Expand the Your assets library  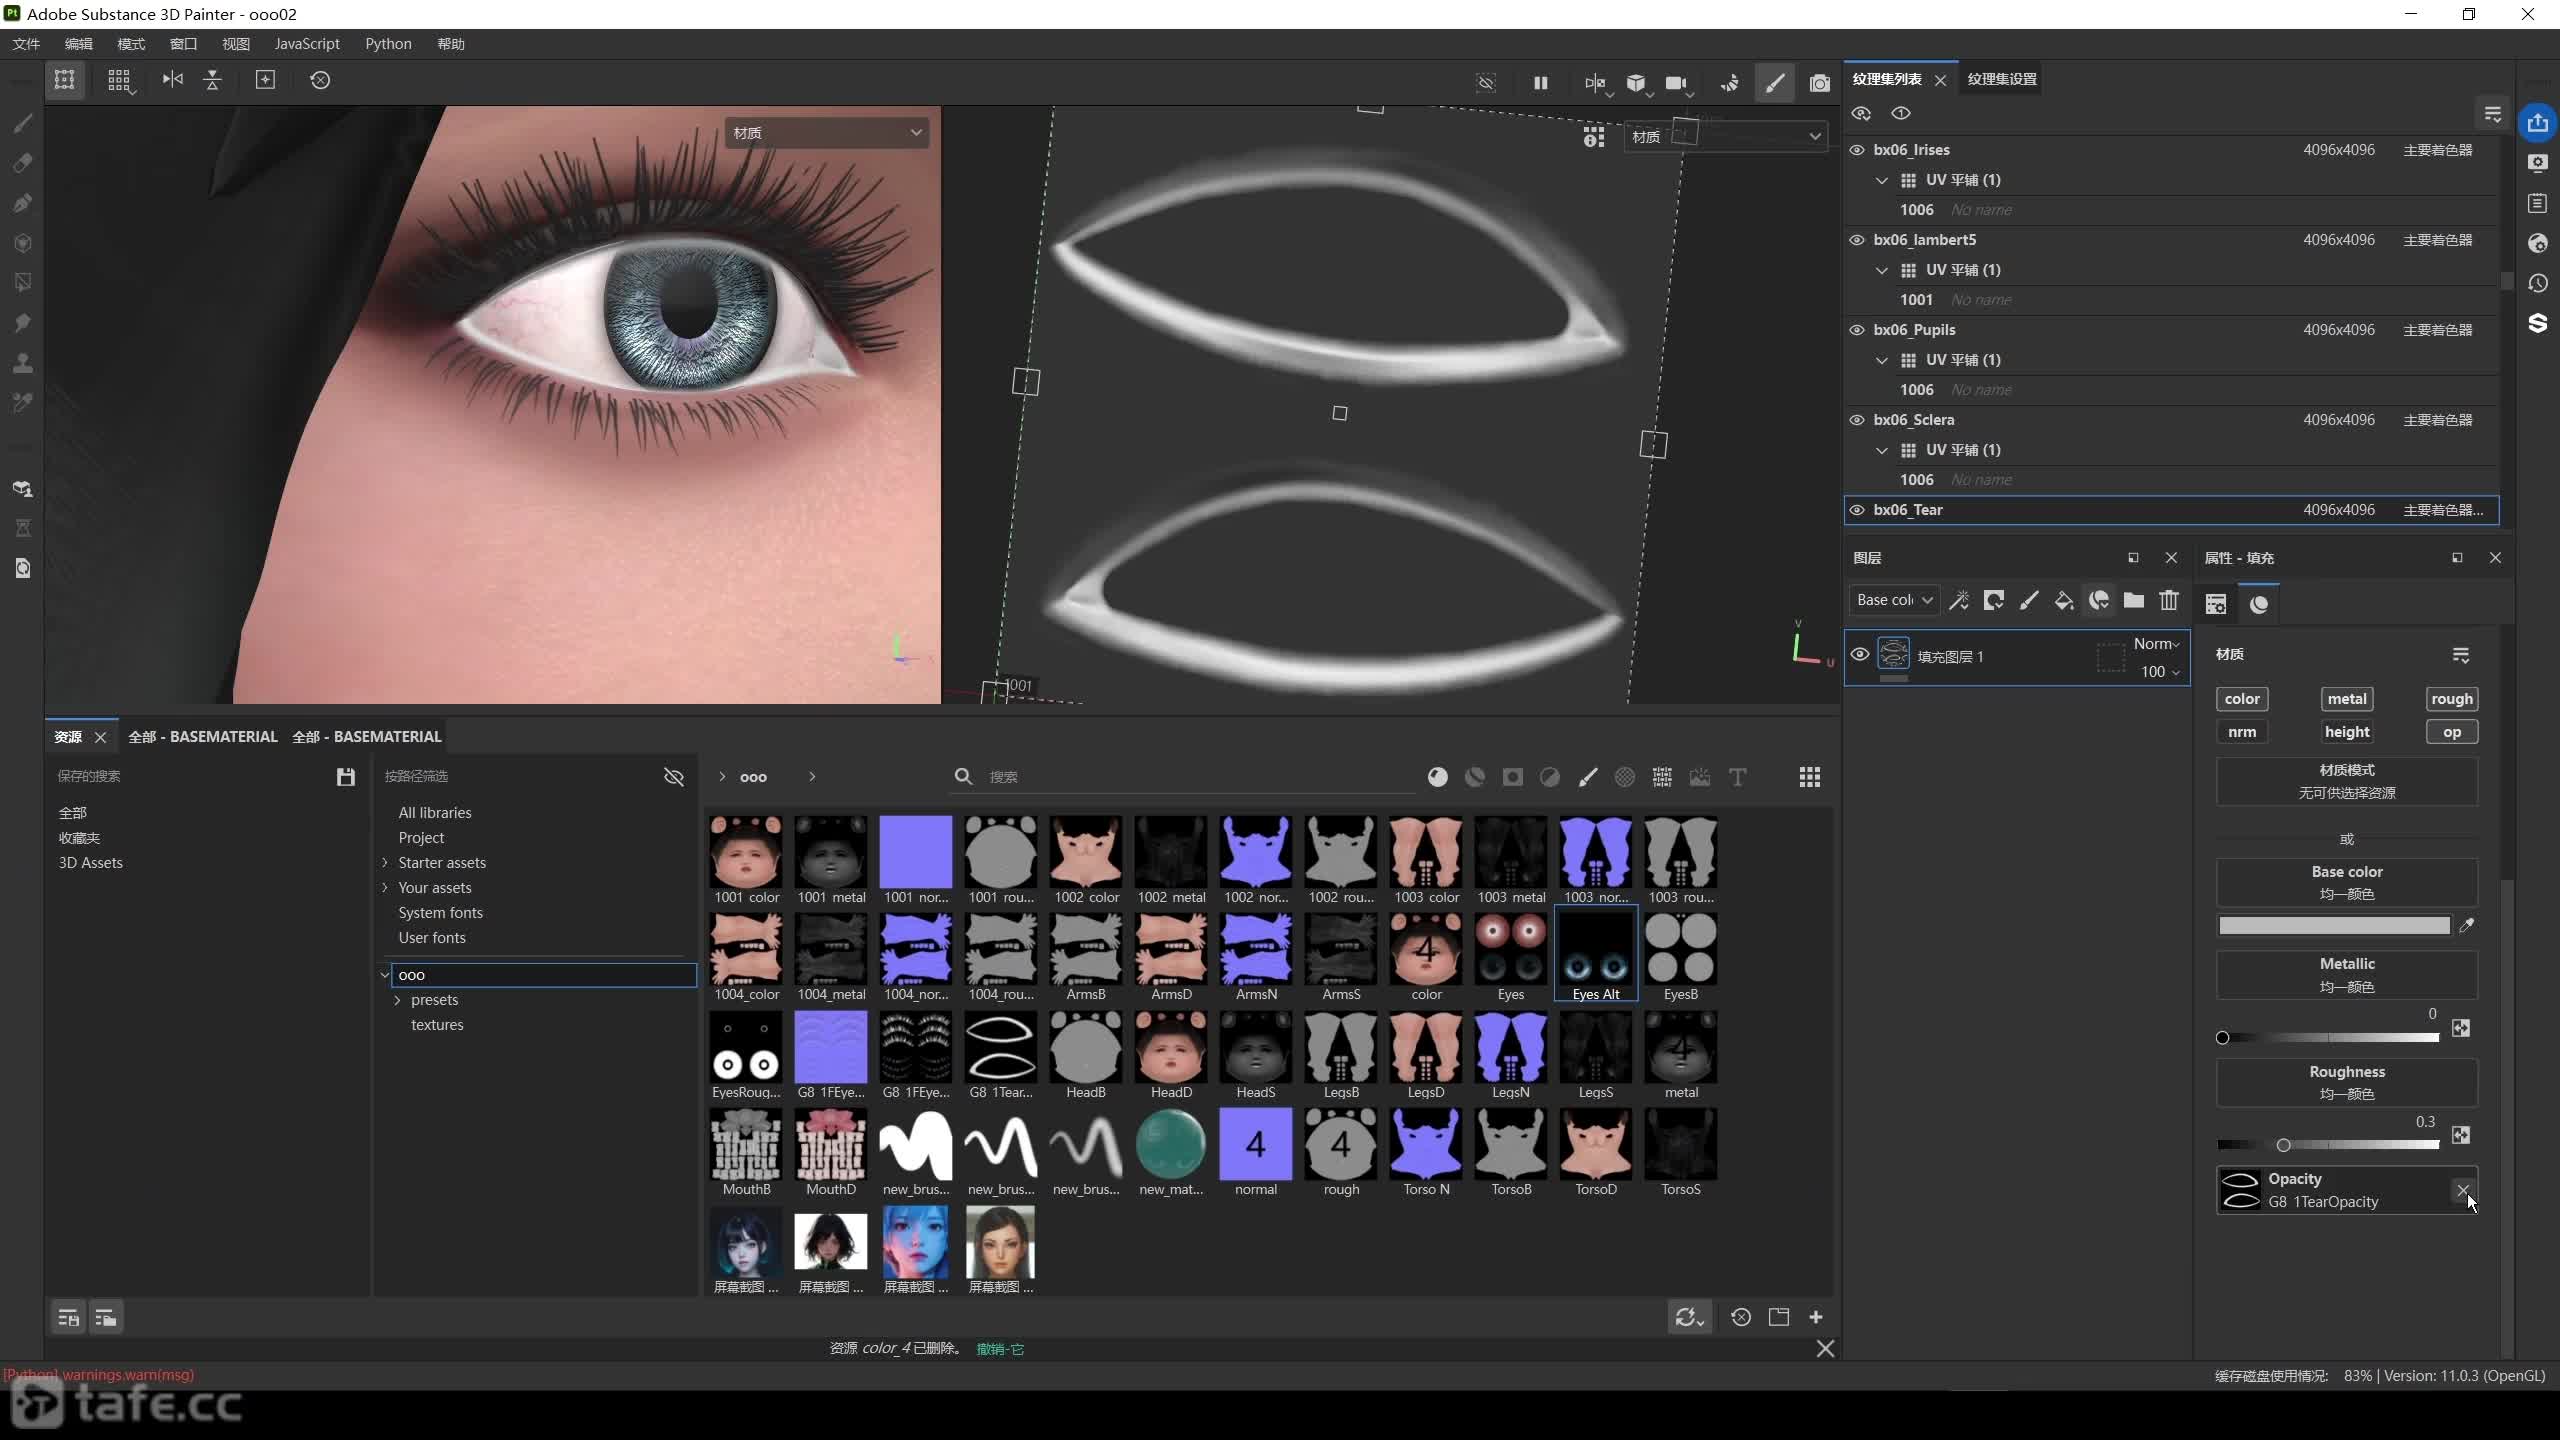click(x=385, y=887)
